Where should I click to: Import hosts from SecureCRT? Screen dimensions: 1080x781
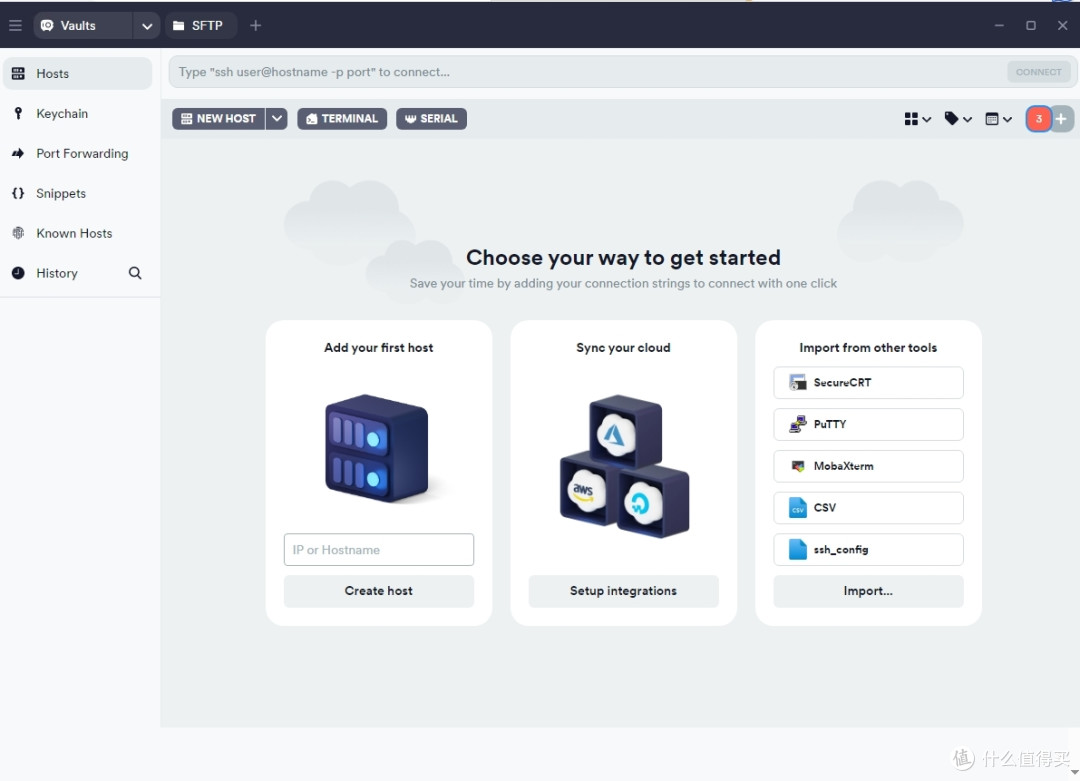pyautogui.click(x=869, y=382)
